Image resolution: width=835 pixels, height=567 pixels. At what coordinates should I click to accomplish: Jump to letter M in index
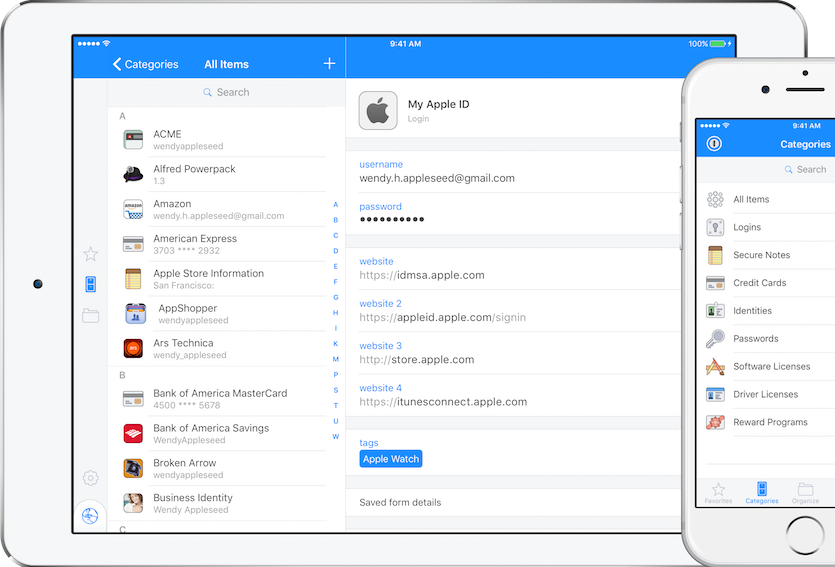click(335, 359)
